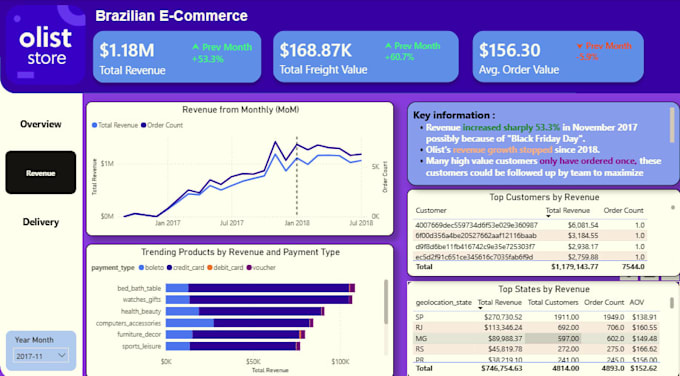
Task: Click green up arrow on Total Revenue card
Action: pyautogui.click(x=196, y=47)
